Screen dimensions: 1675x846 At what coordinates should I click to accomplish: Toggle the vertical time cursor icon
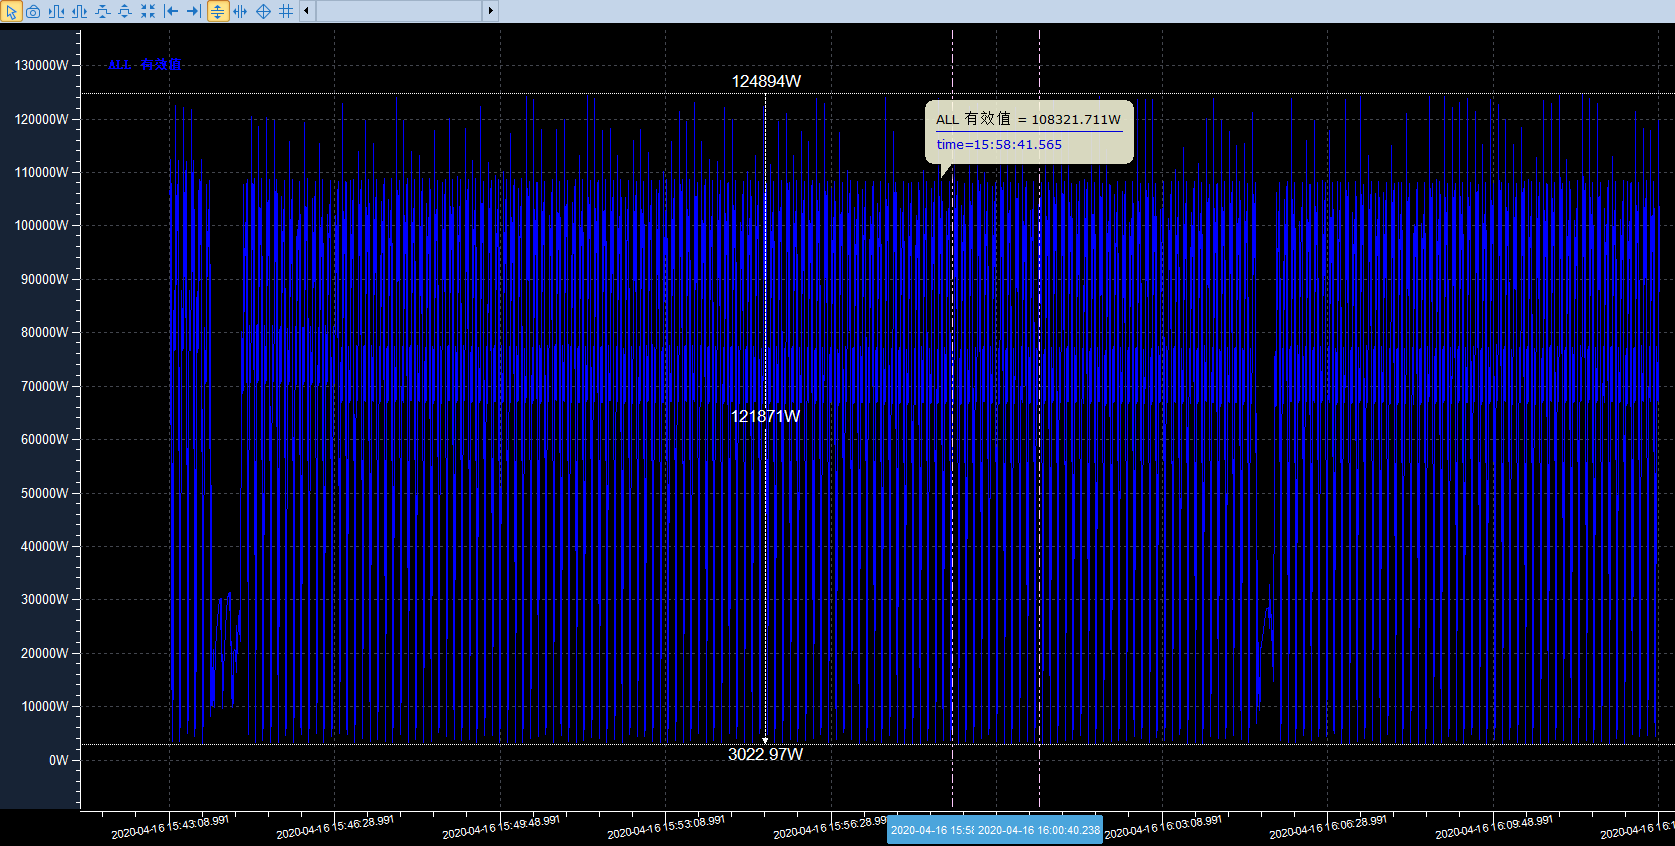pyautogui.click(x=240, y=11)
